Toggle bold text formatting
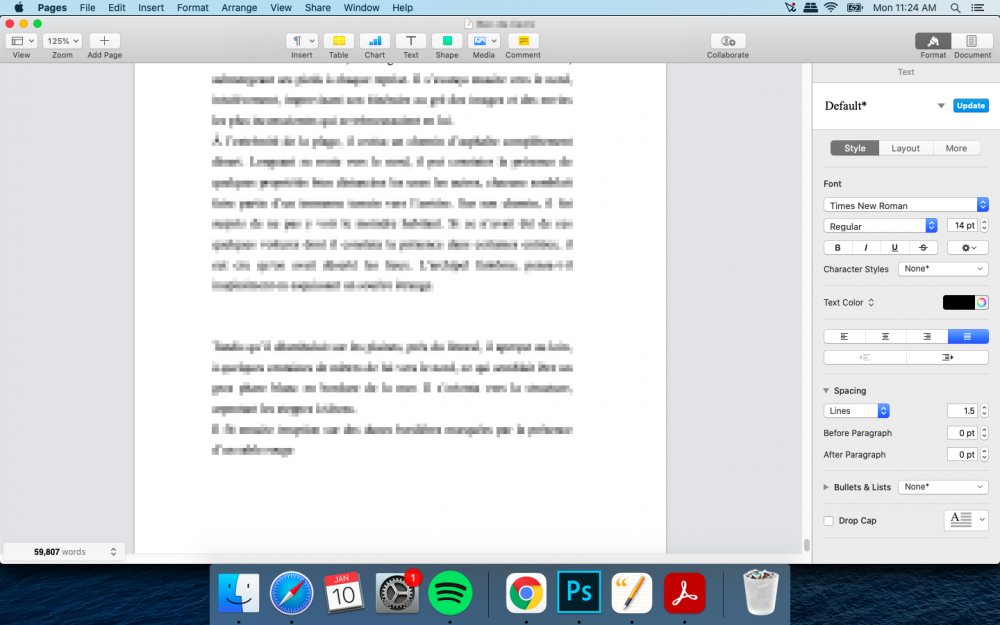The width and height of the screenshot is (1000, 625). click(x=837, y=247)
